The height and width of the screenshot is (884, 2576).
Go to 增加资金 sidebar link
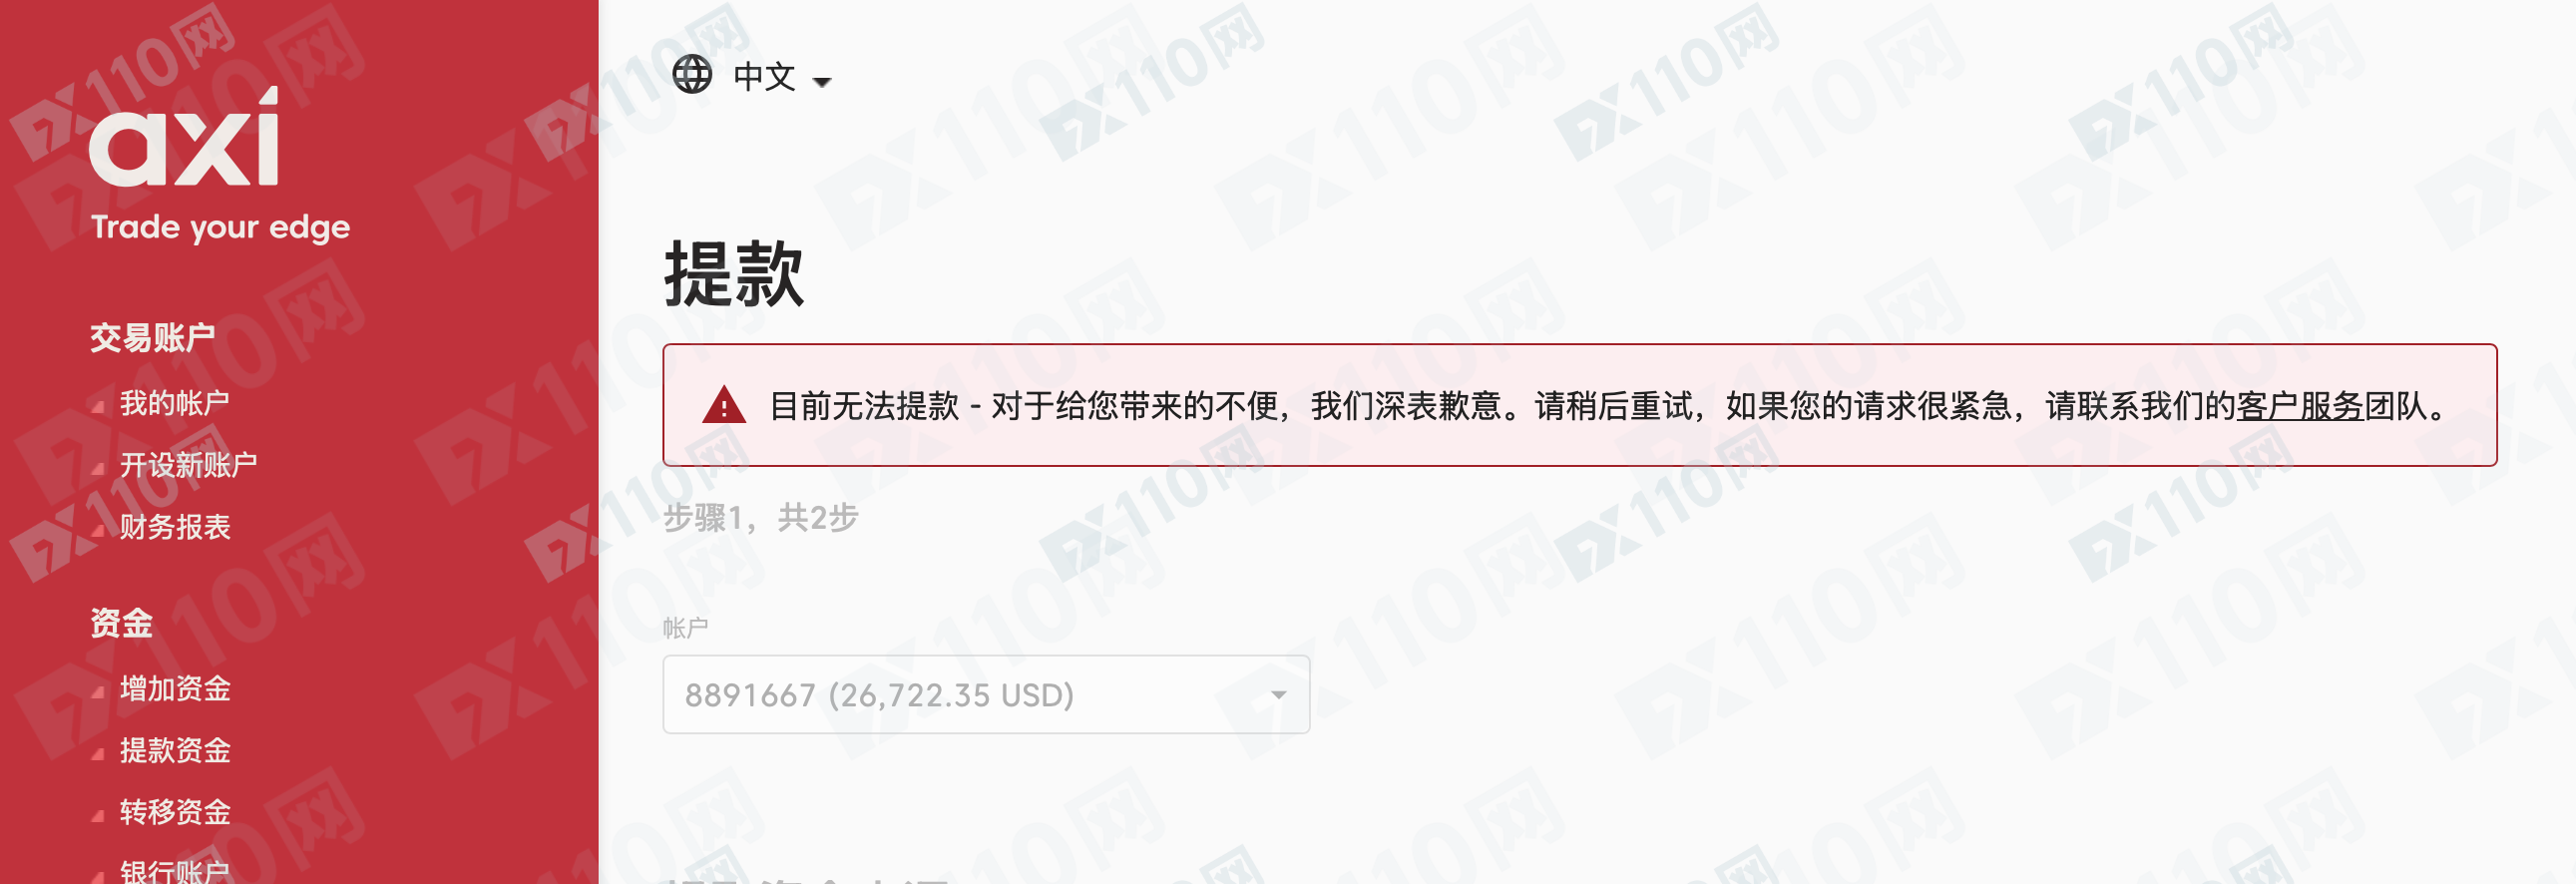[175, 688]
